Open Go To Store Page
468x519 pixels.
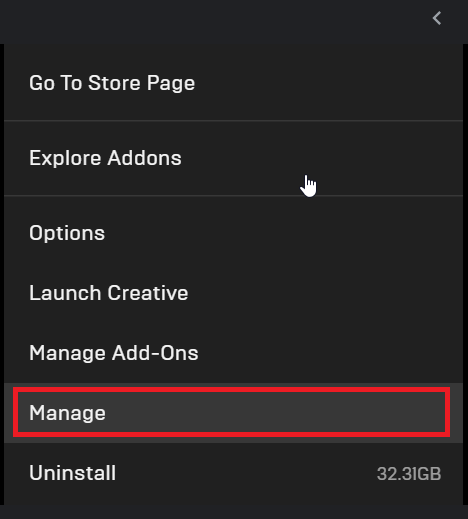[x=233, y=83]
